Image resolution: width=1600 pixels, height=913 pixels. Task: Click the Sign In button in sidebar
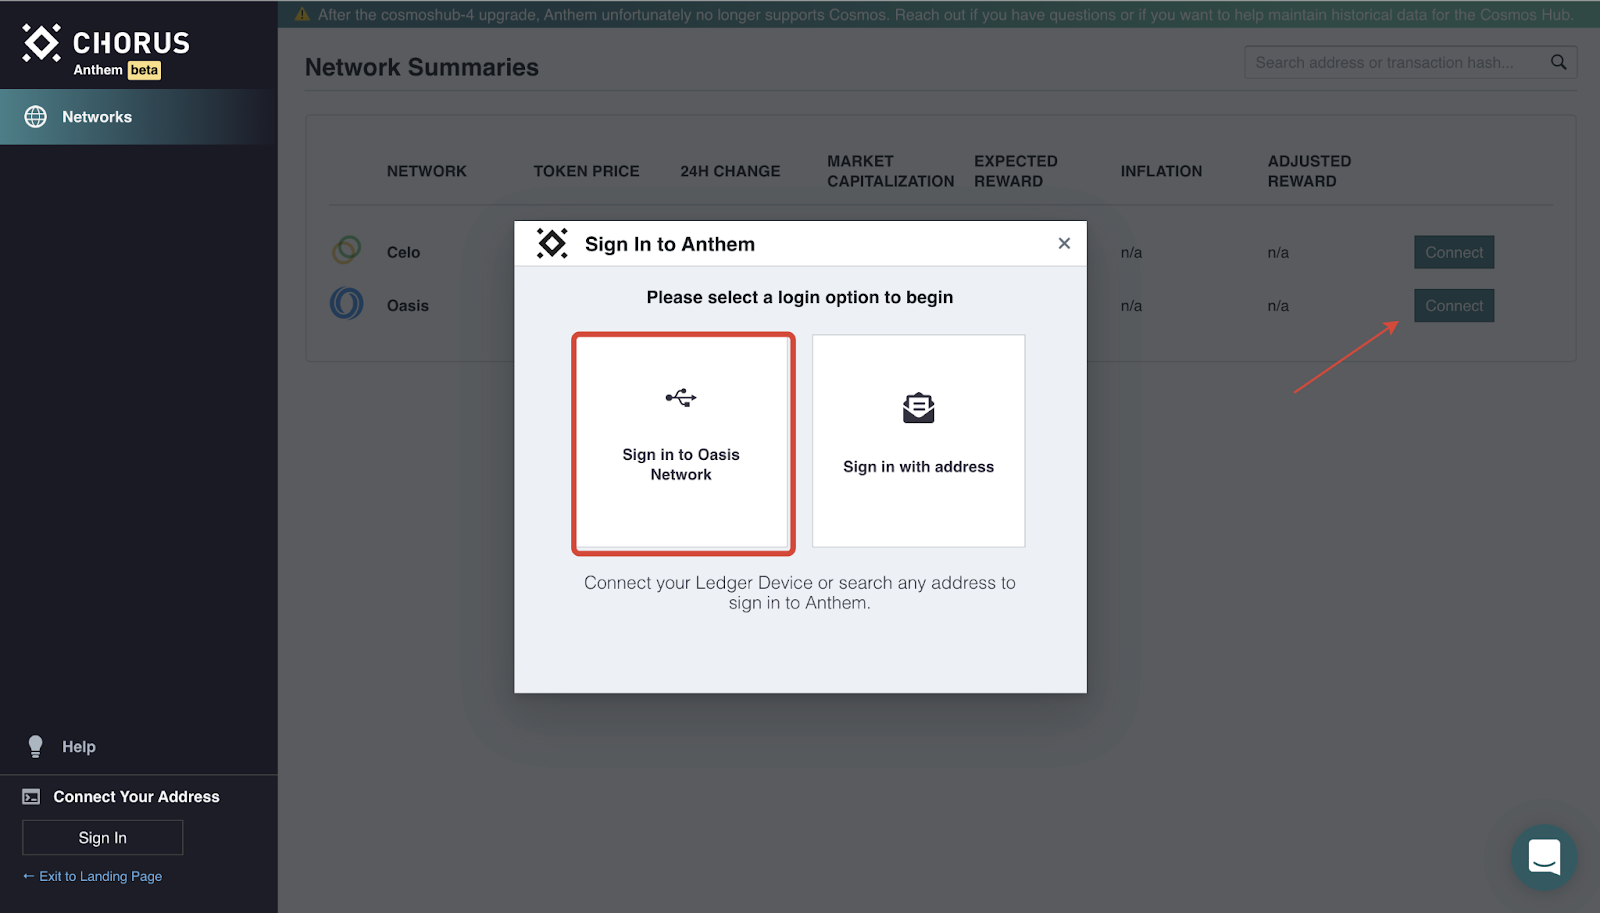[103, 838]
